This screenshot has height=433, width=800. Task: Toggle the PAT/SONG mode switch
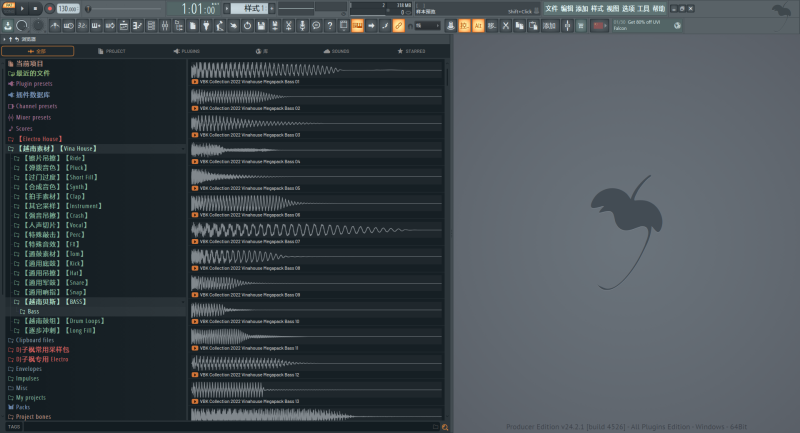(x=8, y=8)
